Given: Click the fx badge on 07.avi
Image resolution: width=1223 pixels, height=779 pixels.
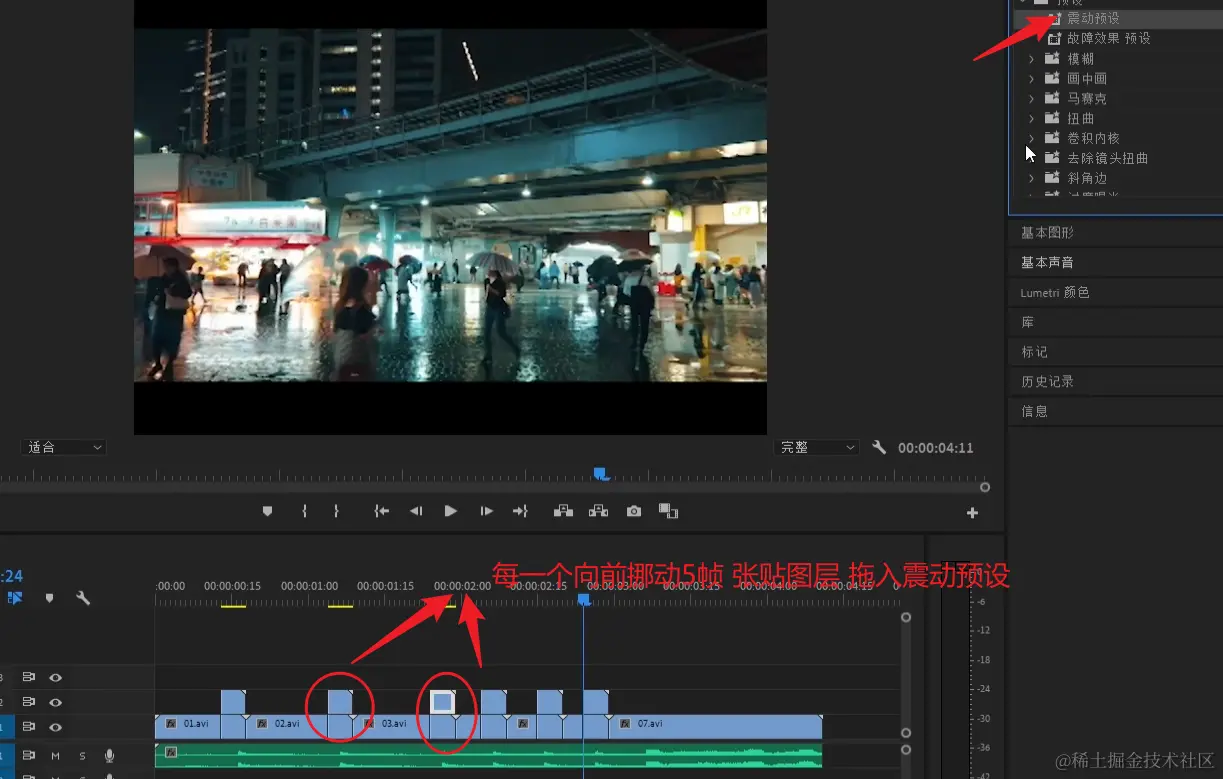Looking at the screenshot, I should 625,723.
